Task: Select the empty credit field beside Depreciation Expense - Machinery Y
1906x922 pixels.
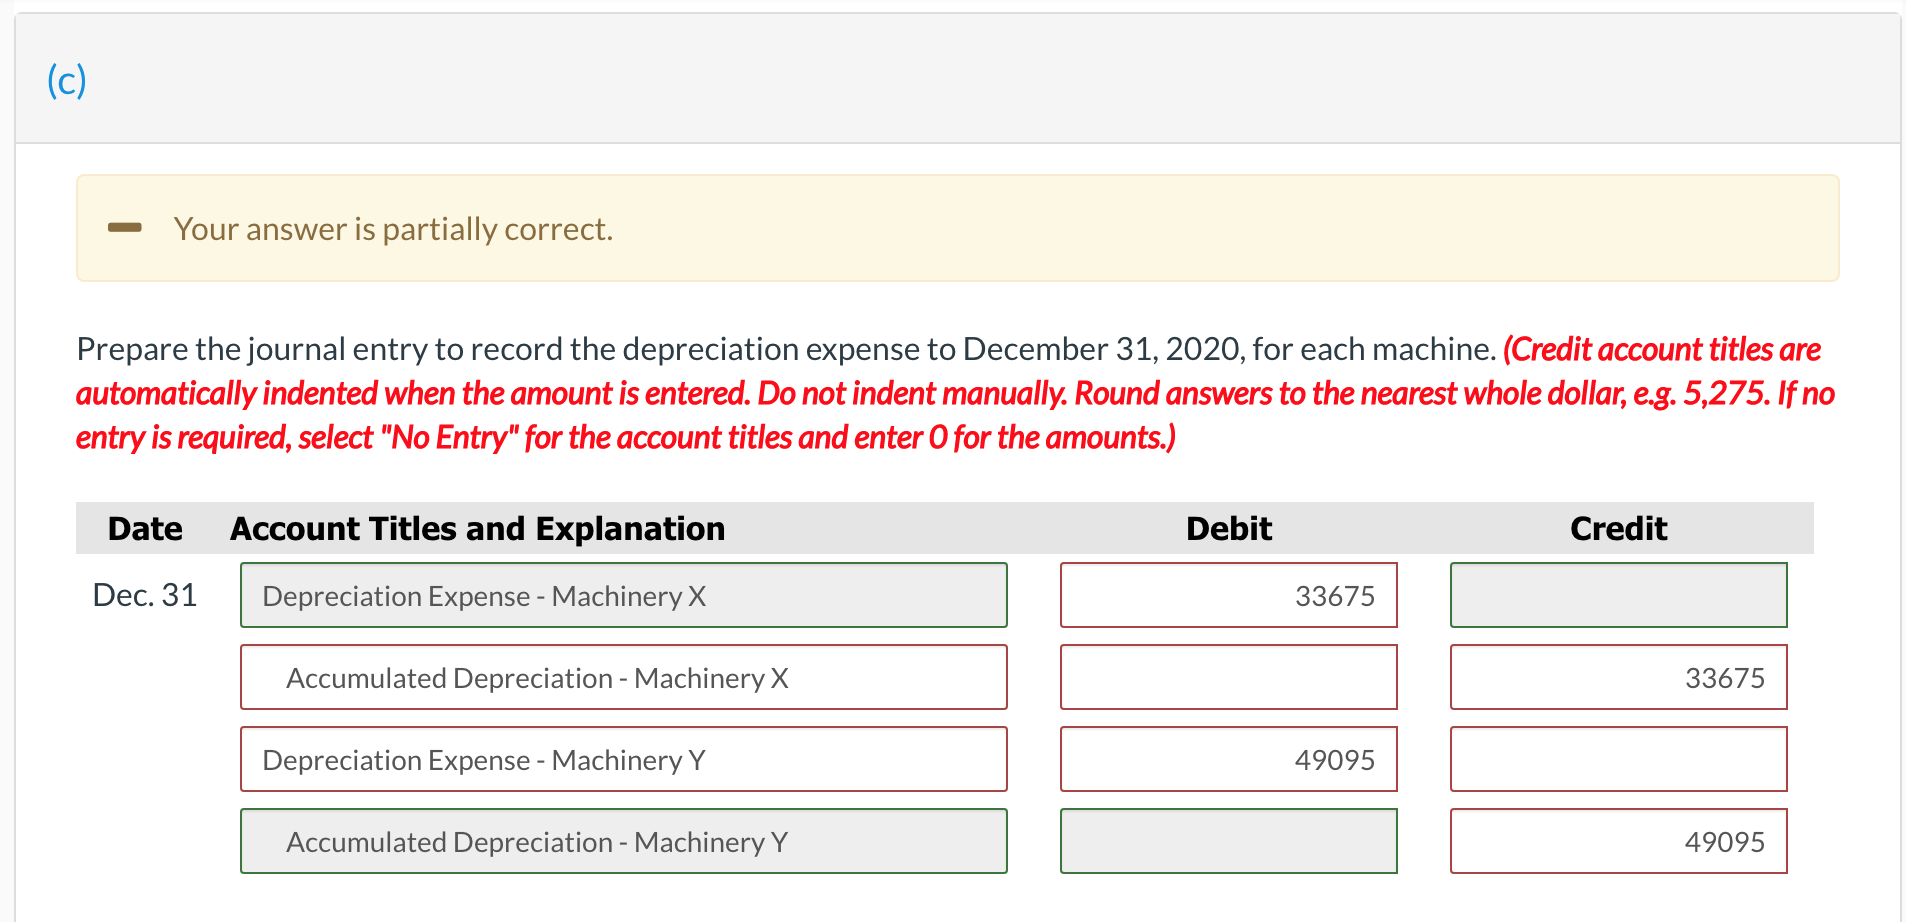Action: click(x=1617, y=759)
